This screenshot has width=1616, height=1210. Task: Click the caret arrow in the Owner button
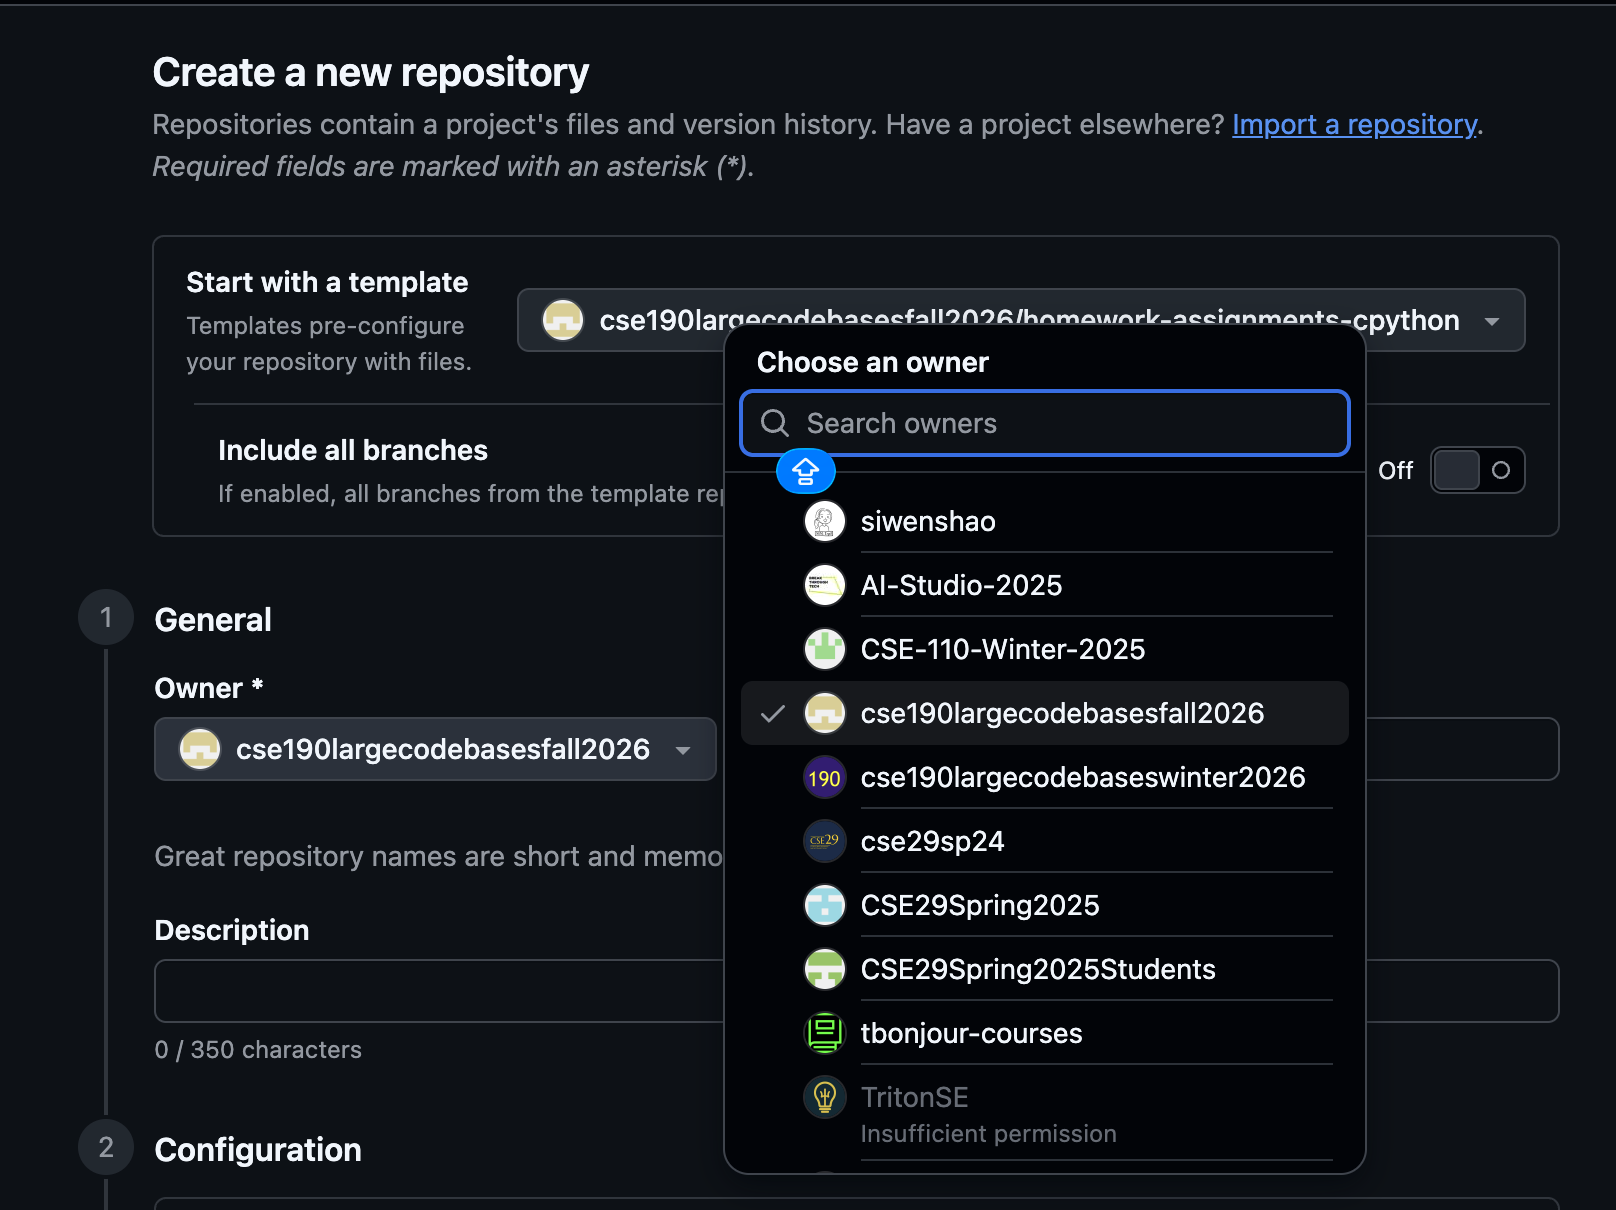tap(683, 750)
